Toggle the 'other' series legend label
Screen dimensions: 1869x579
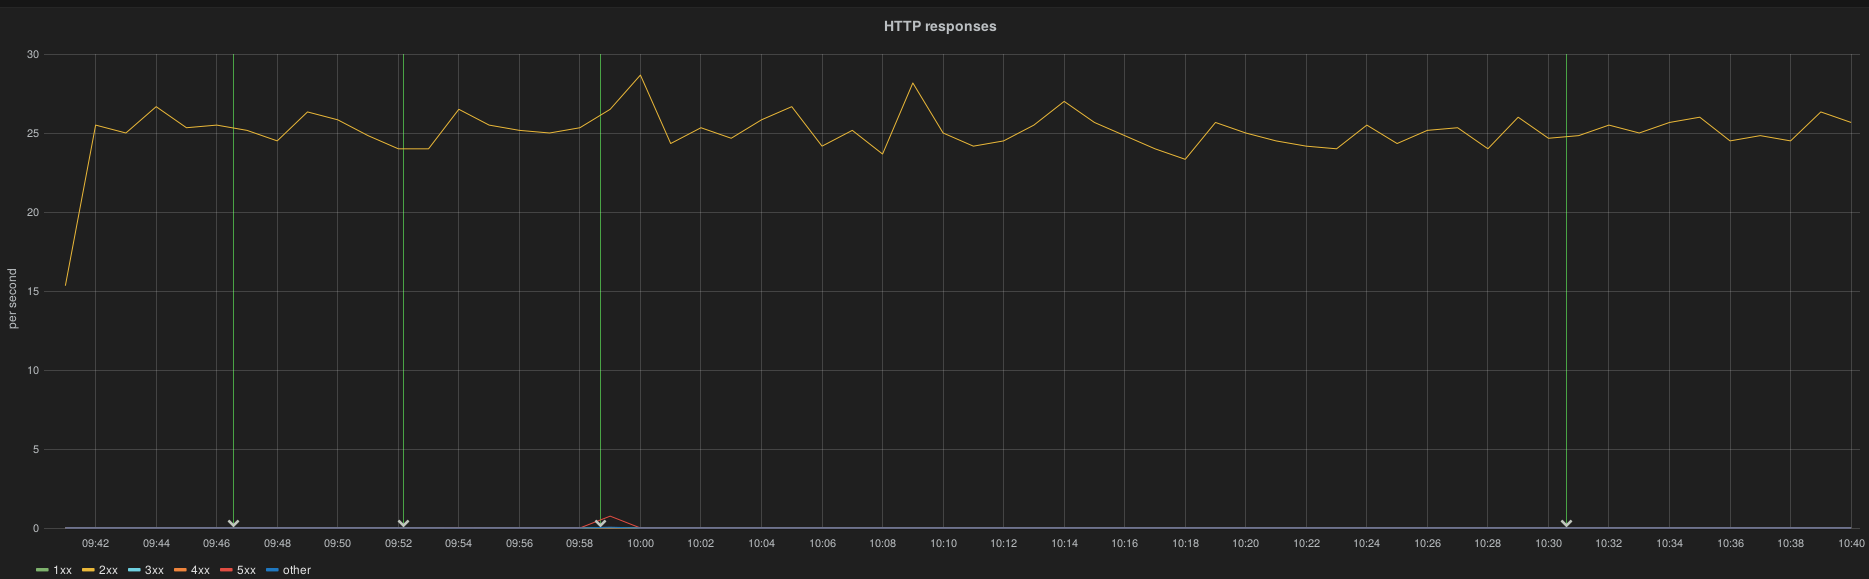coord(297,570)
